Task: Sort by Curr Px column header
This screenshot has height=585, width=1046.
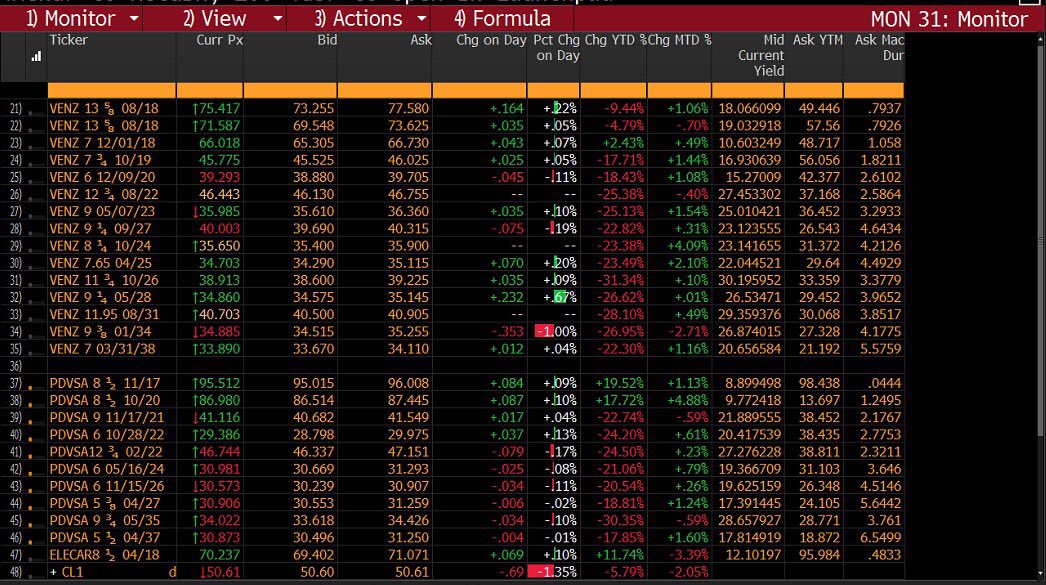Action: click(219, 40)
